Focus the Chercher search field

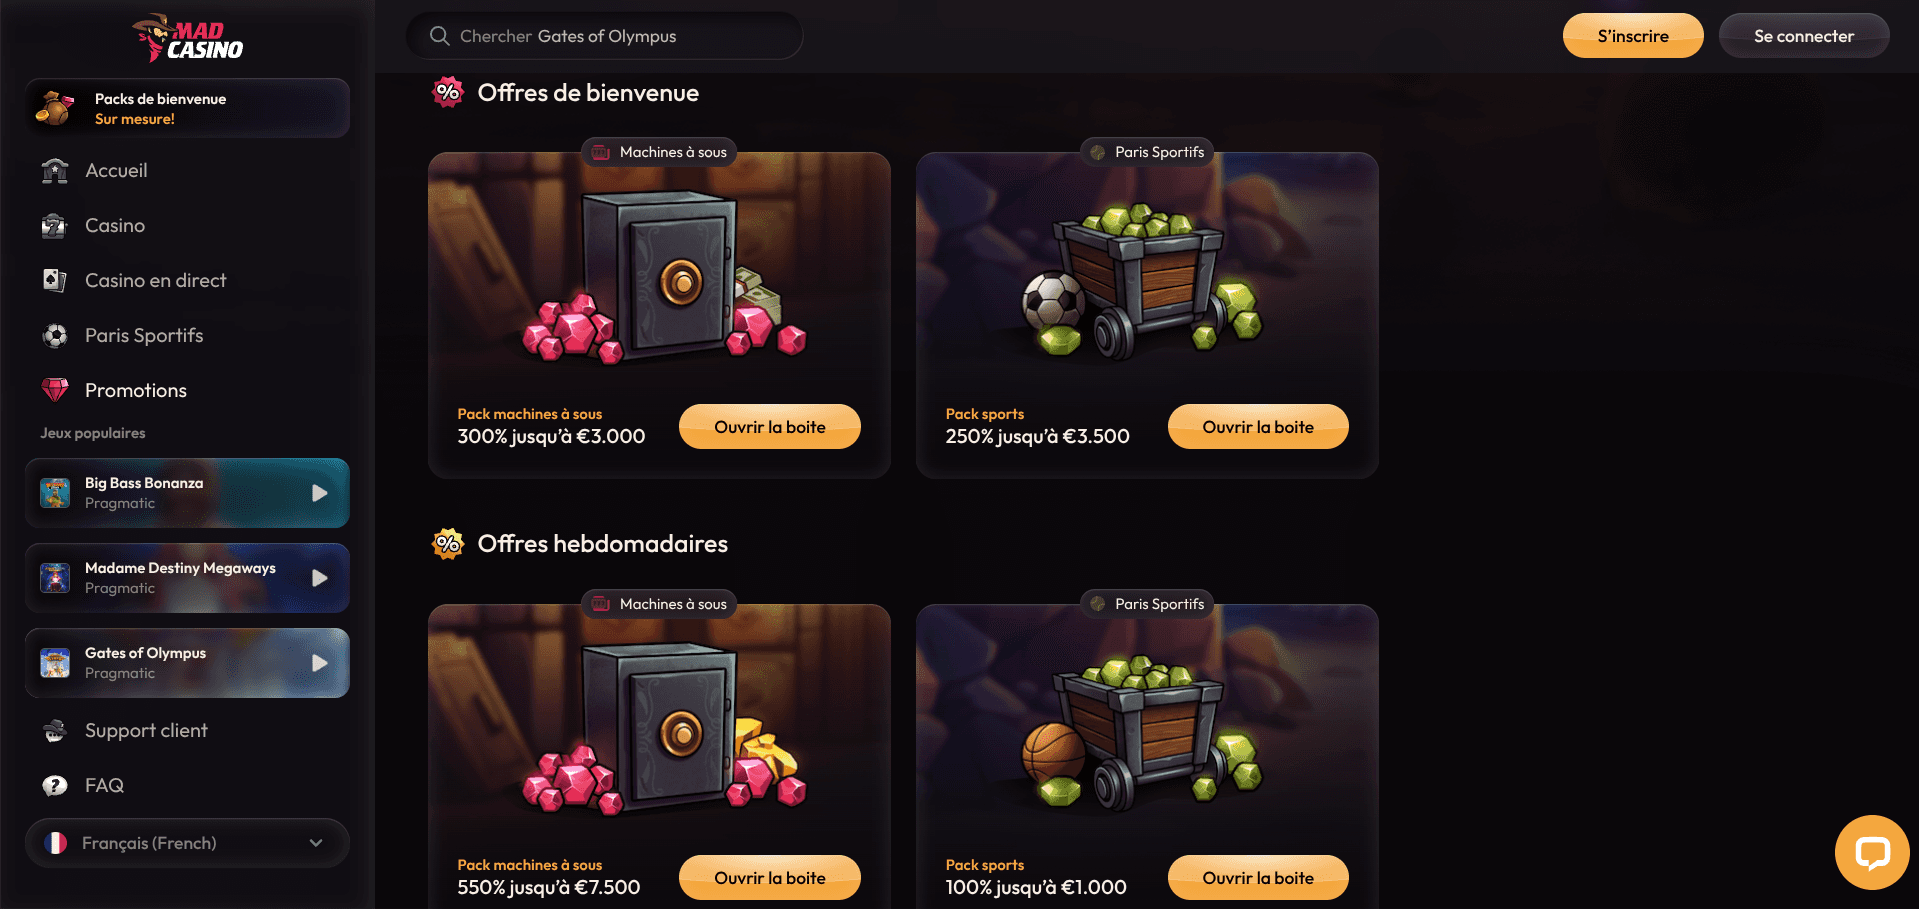click(604, 36)
